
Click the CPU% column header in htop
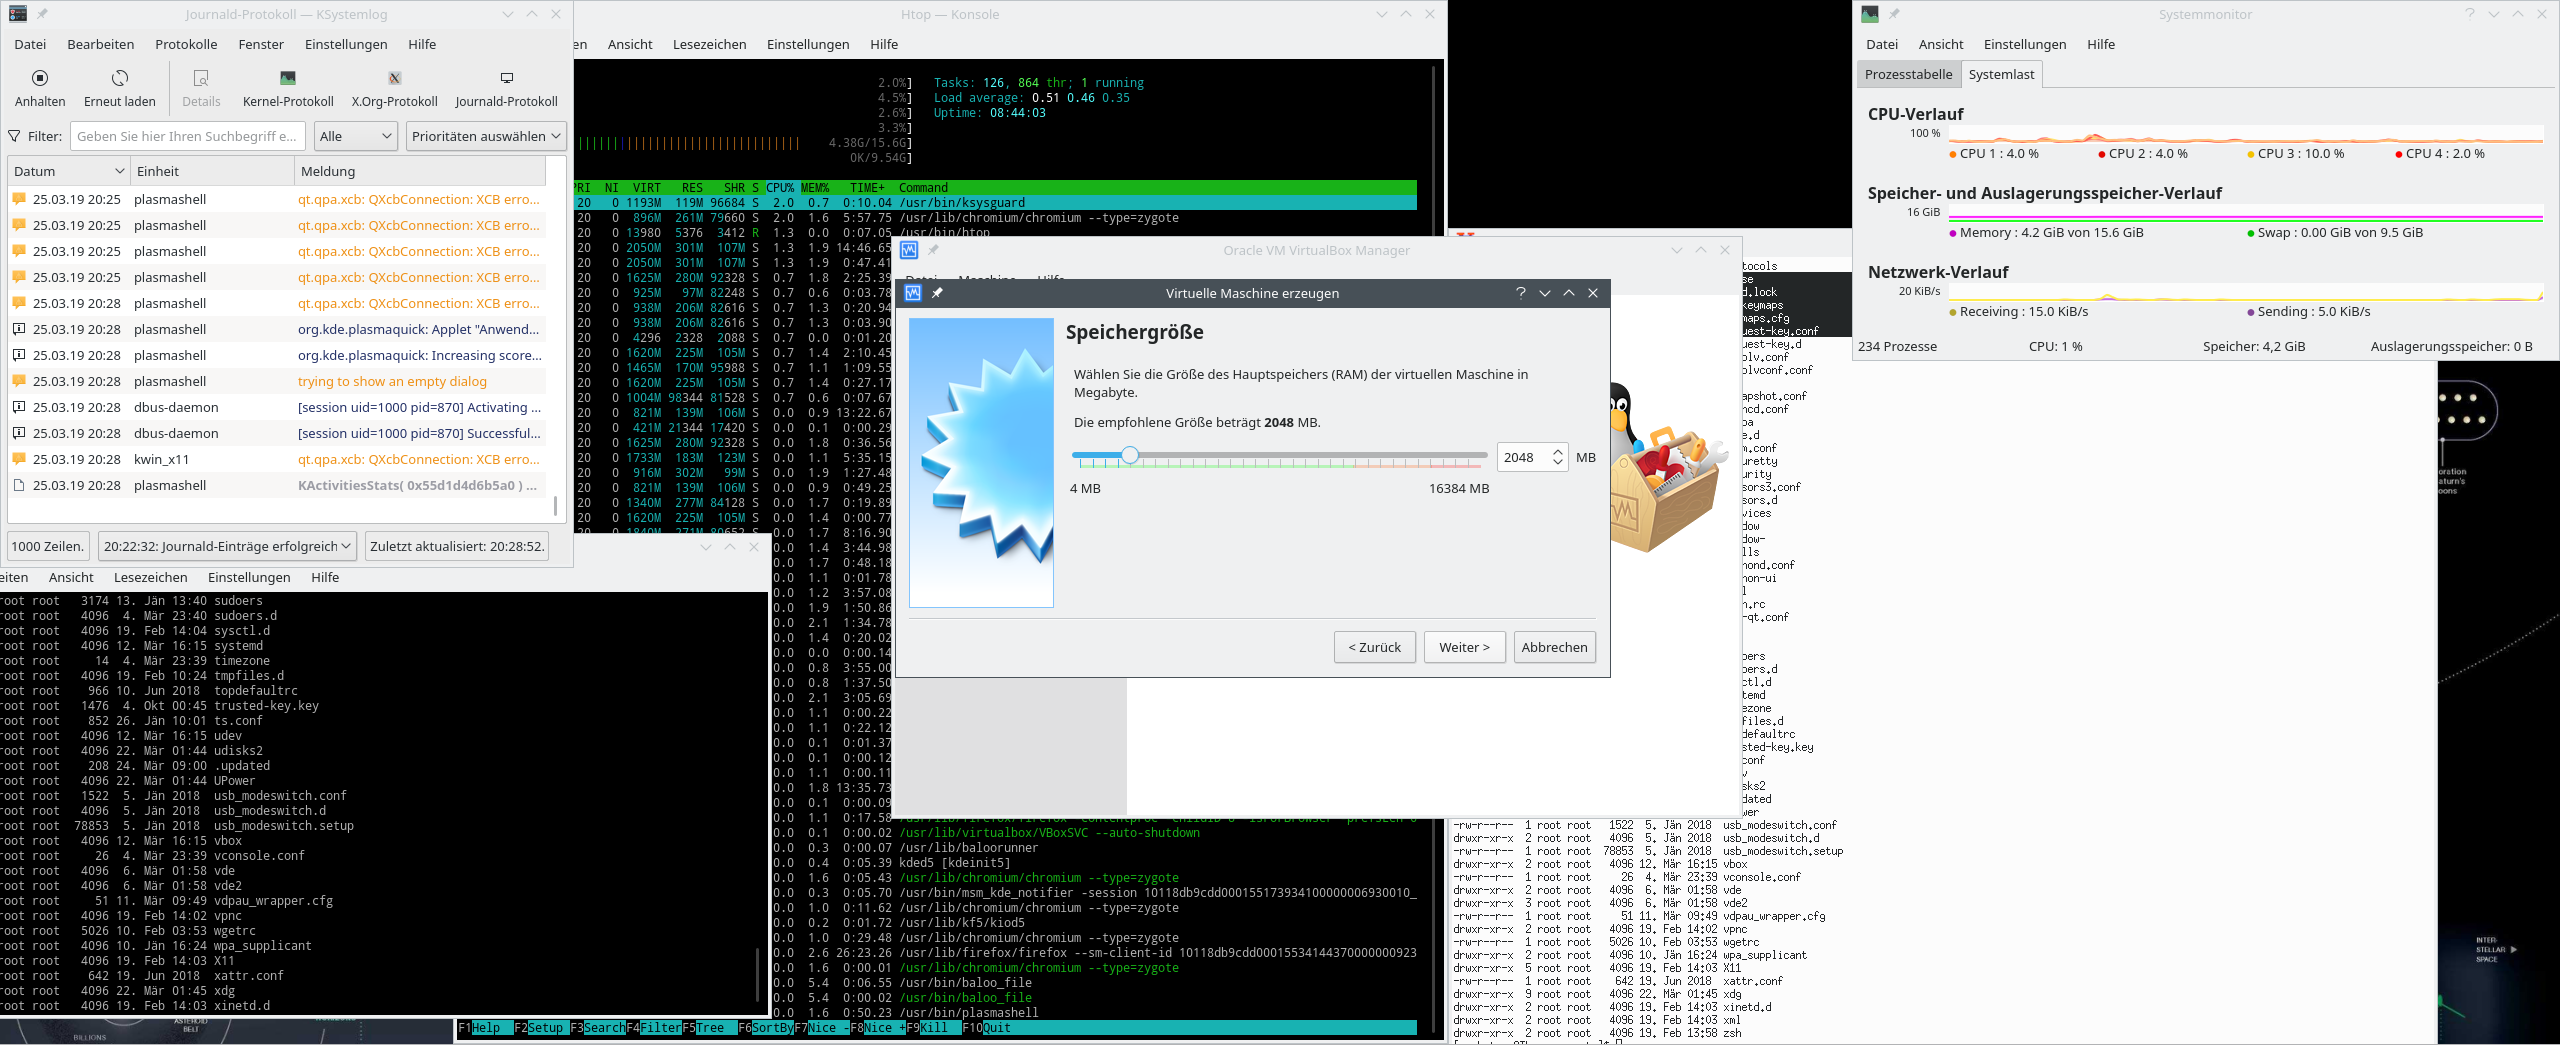coord(780,188)
